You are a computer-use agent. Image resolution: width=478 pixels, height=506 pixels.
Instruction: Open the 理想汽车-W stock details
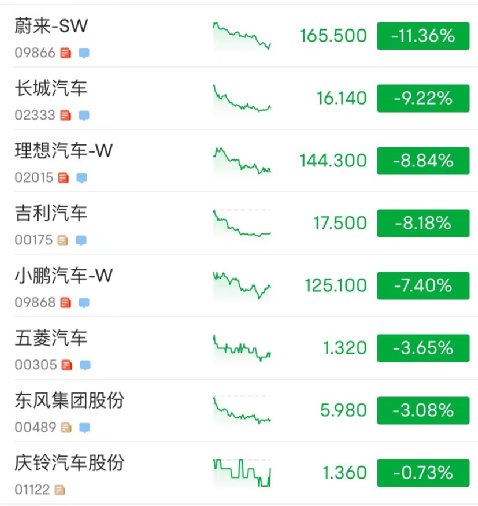[x=239, y=161]
